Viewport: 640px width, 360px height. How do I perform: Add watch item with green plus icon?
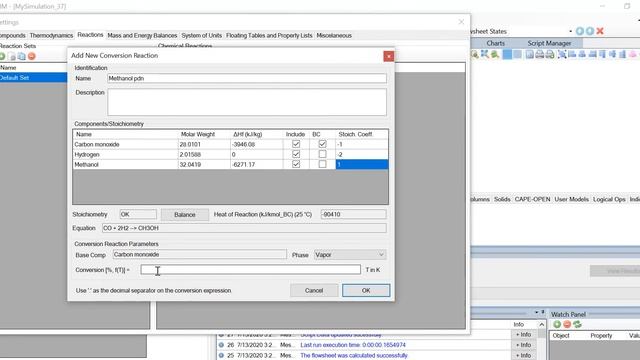pos(557,324)
